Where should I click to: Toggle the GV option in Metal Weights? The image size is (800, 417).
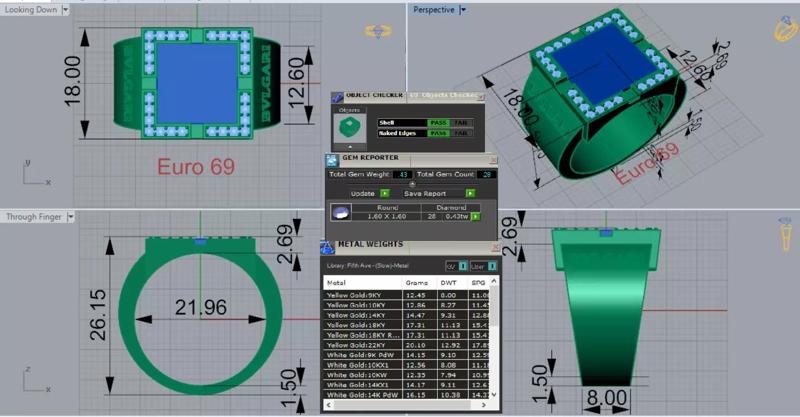tap(462, 266)
